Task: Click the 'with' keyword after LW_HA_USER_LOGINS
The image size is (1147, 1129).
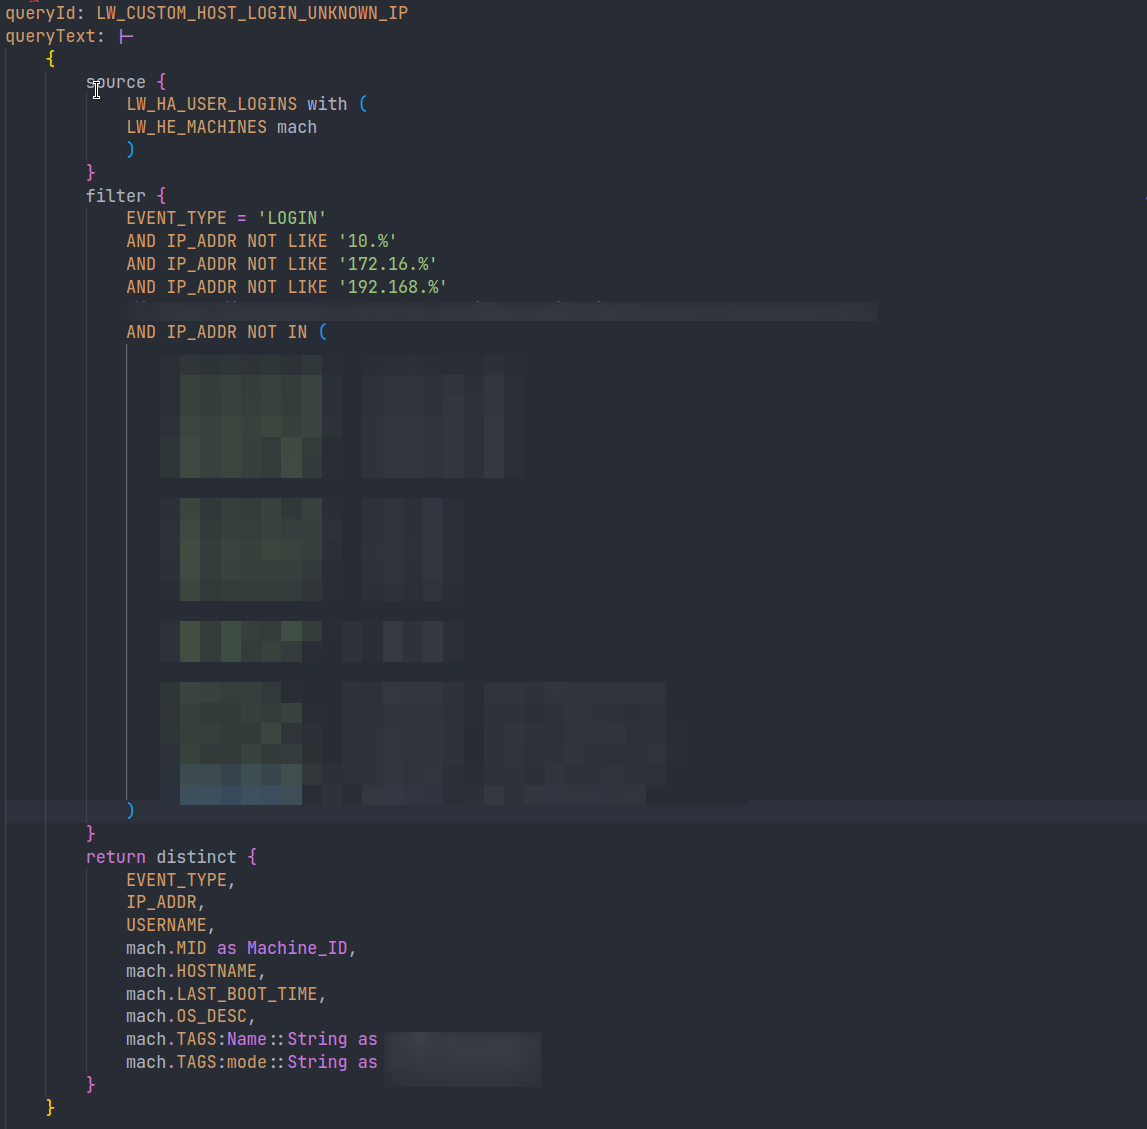Action: point(327,105)
